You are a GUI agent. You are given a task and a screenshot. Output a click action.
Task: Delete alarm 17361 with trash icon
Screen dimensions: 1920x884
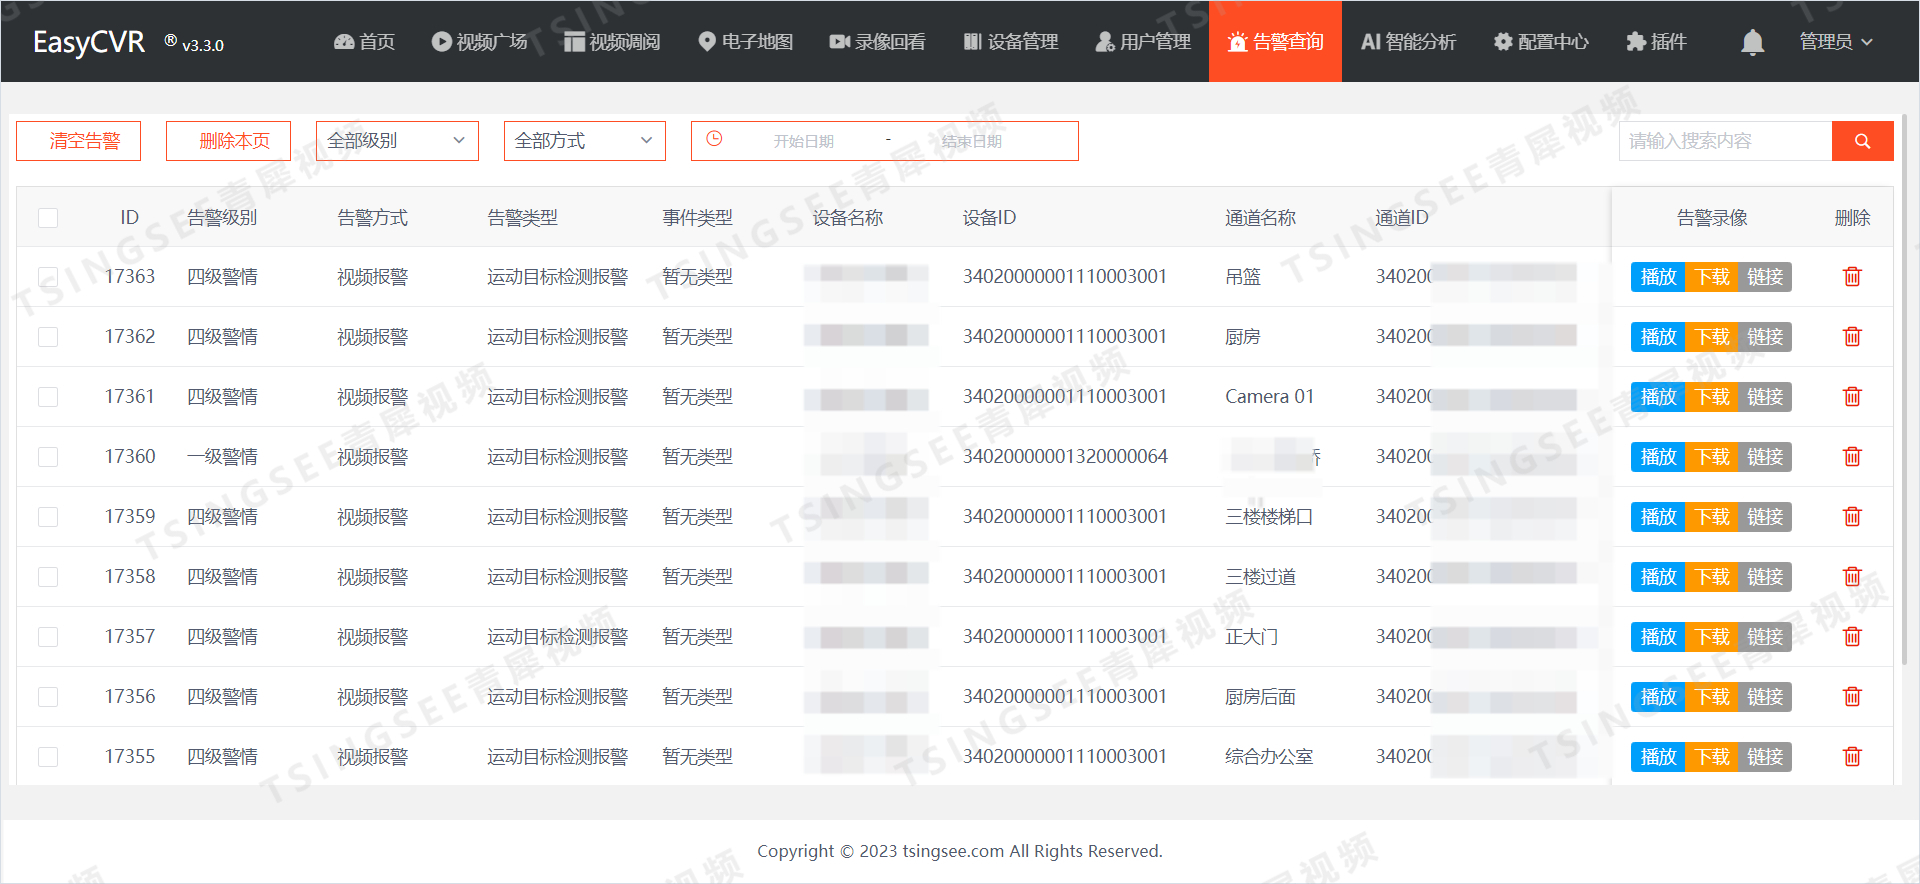1852,397
